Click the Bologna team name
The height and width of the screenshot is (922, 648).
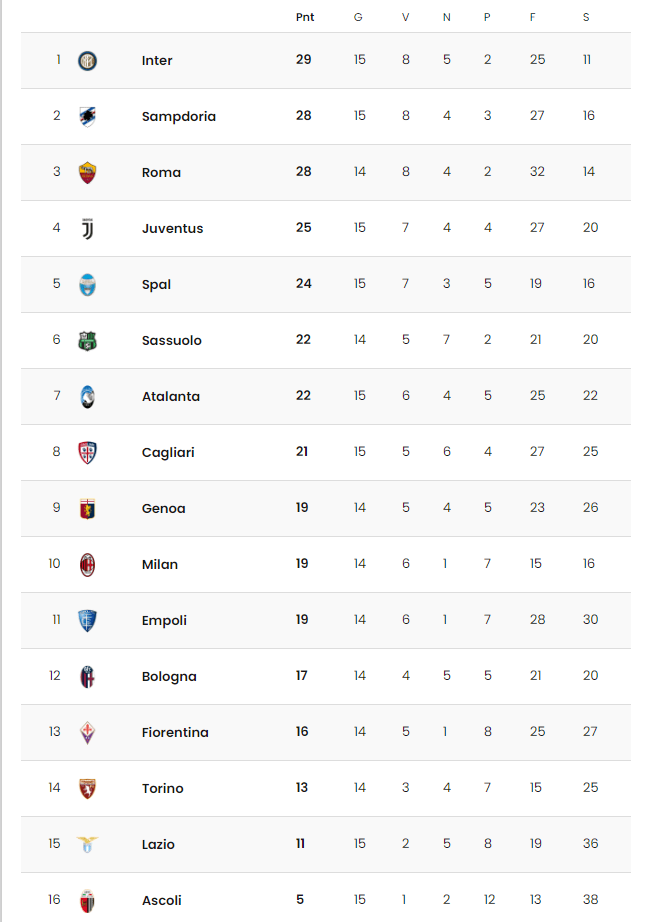pos(169,676)
